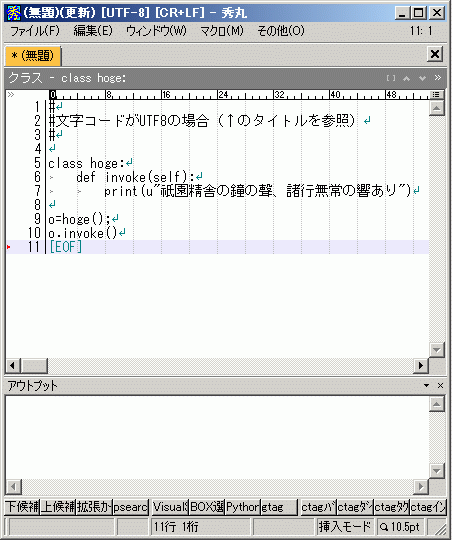The width and height of the screenshot is (452, 540).
Task: Expand the class bar double-chevron menu
Action: [438, 77]
